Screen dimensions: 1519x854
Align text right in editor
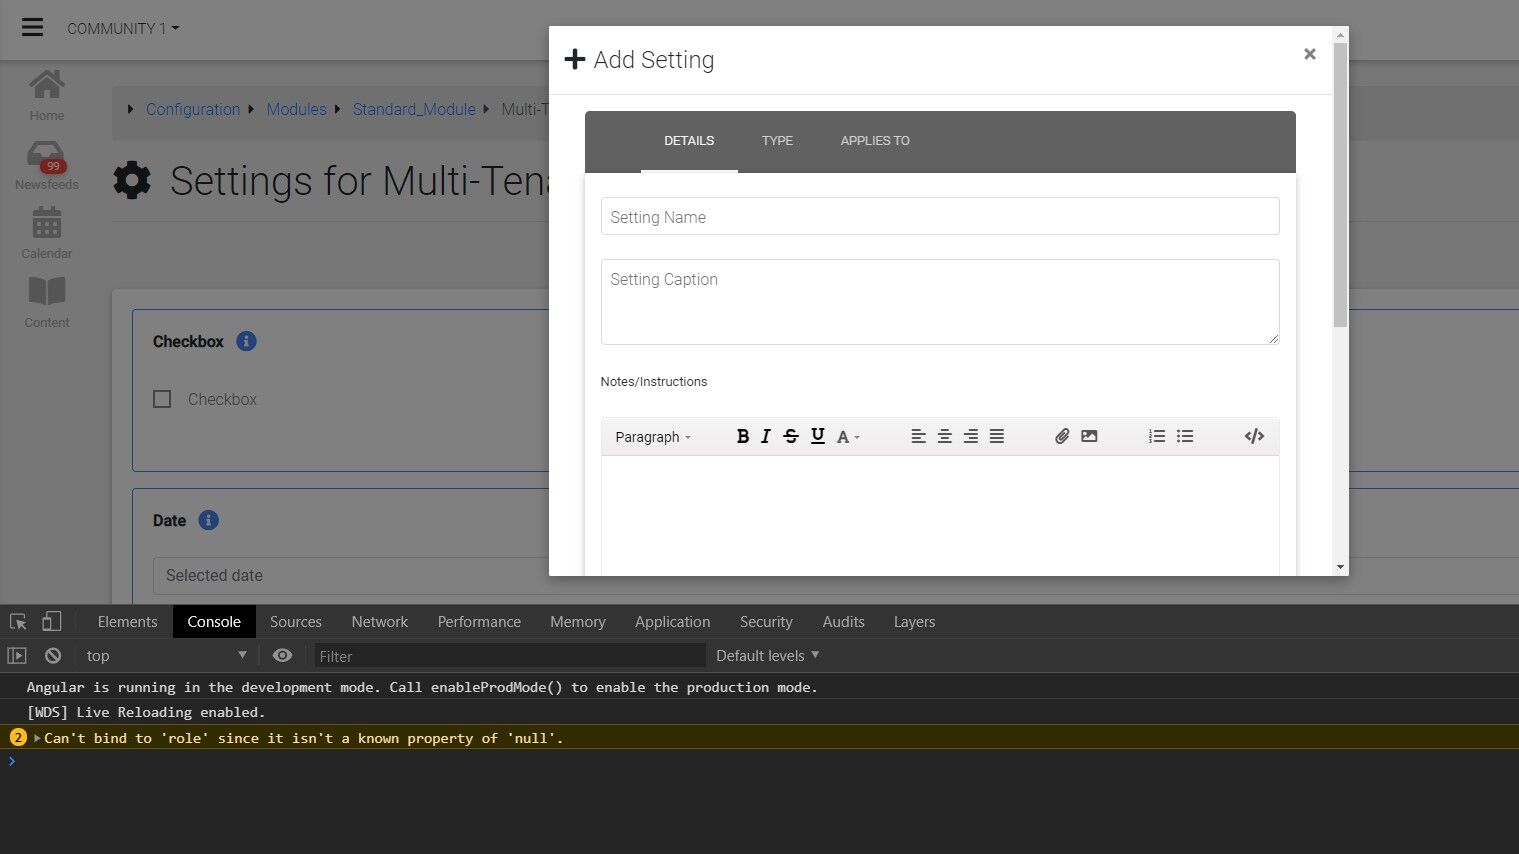pos(970,436)
